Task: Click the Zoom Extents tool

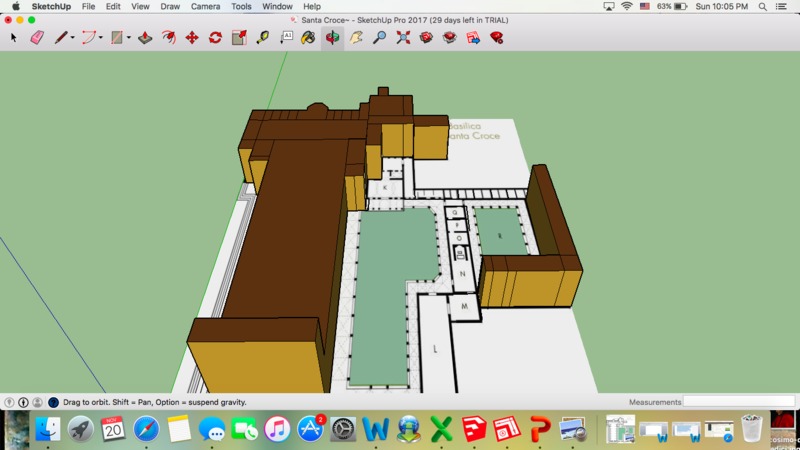Action: pyautogui.click(x=403, y=37)
